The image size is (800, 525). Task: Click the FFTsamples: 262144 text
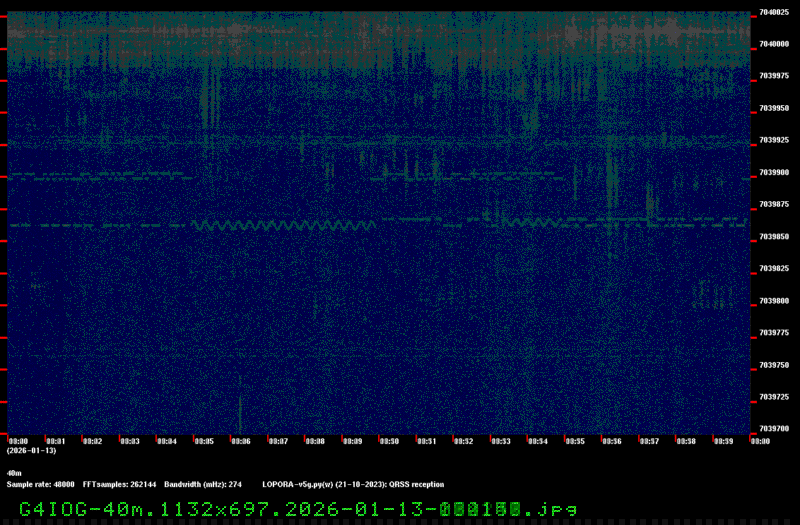[x=120, y=484]
